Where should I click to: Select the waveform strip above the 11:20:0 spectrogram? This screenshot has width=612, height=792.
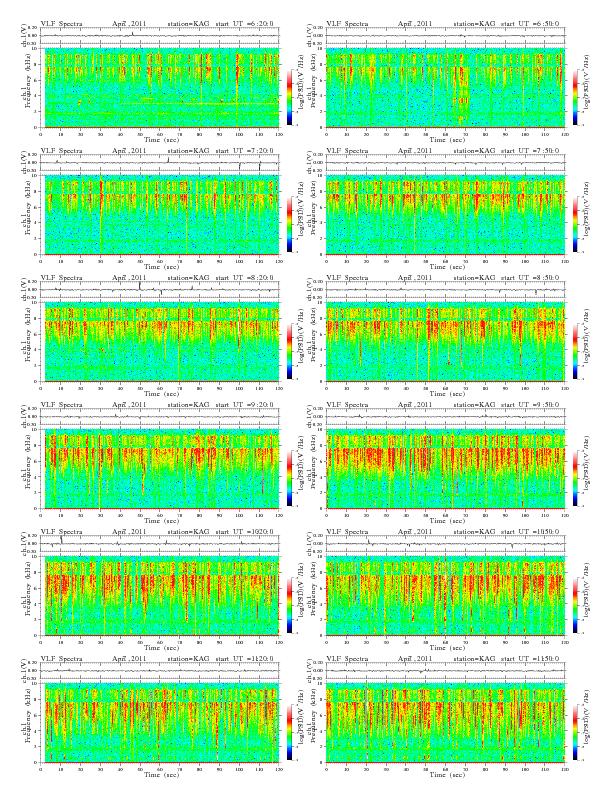[160, 671]
